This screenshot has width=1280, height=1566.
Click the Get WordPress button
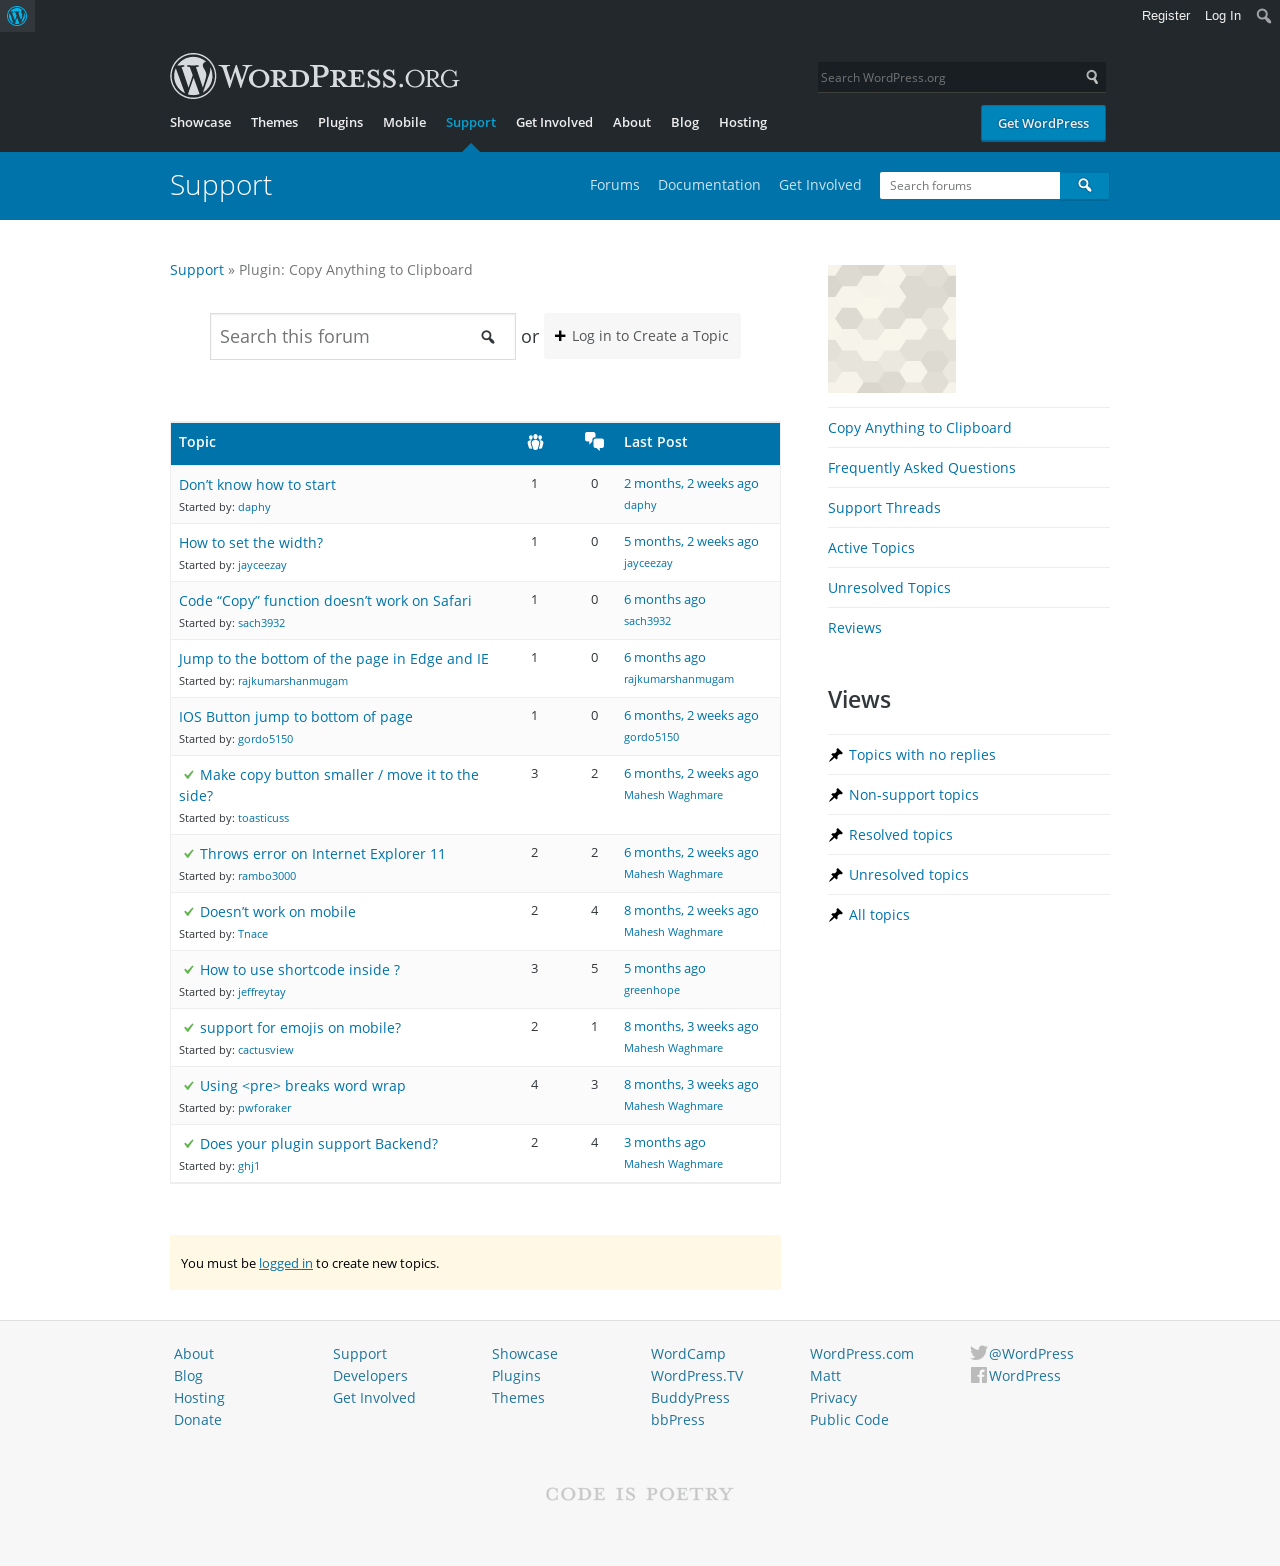(x=1043, y=123)
